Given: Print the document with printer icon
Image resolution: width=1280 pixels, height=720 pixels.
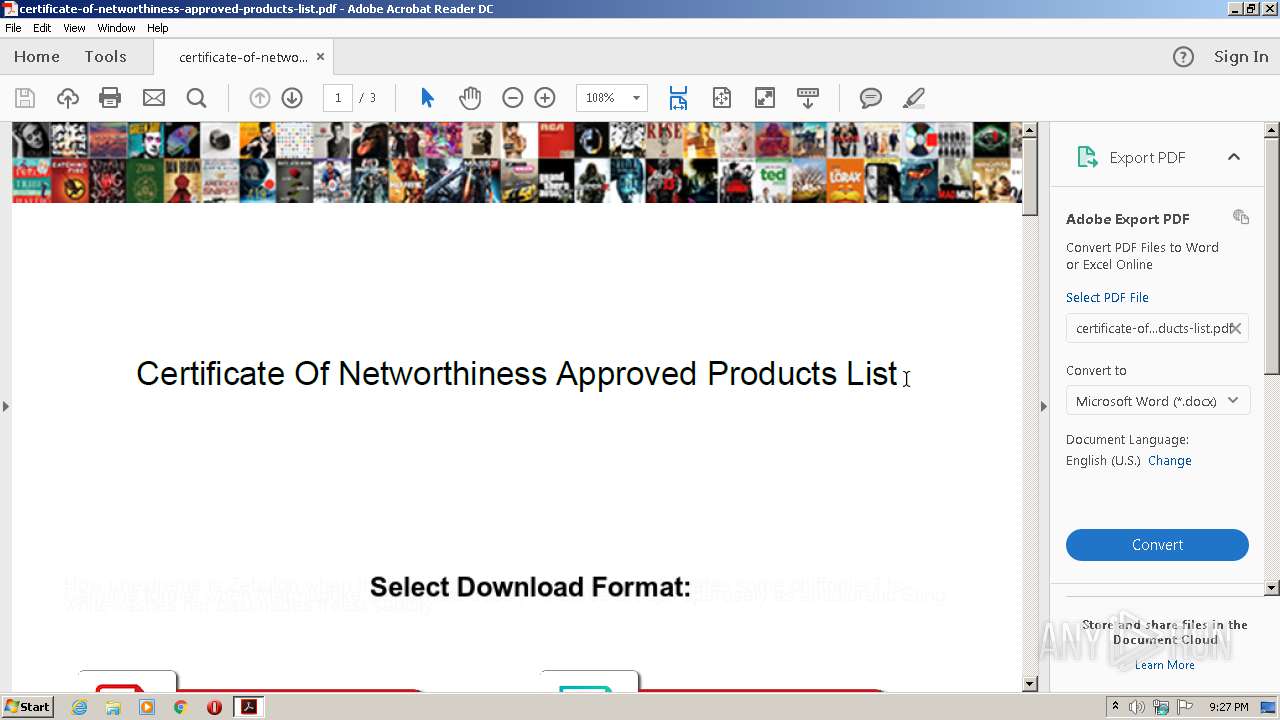Looking at the screenshot, I should click(x=110, y=98).
